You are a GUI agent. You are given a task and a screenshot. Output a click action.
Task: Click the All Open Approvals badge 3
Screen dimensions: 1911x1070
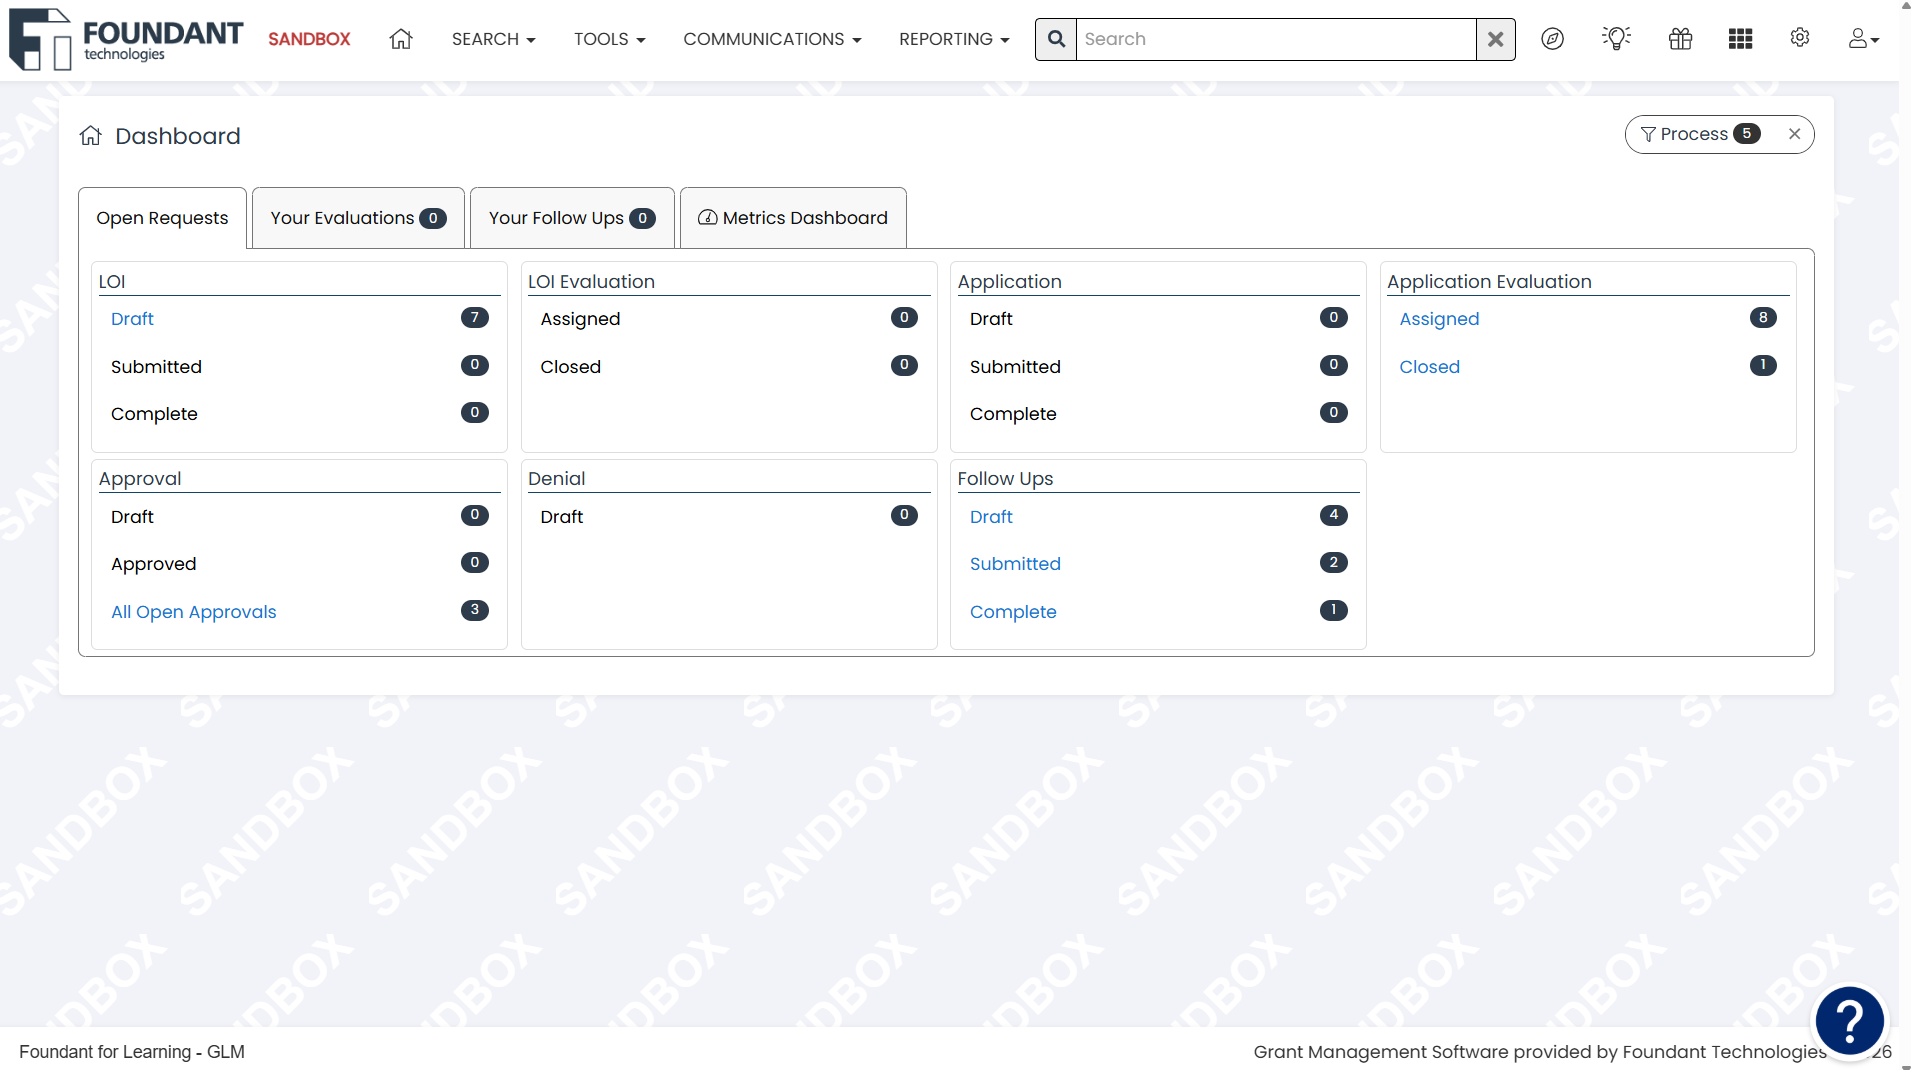[x=475, y=610]
